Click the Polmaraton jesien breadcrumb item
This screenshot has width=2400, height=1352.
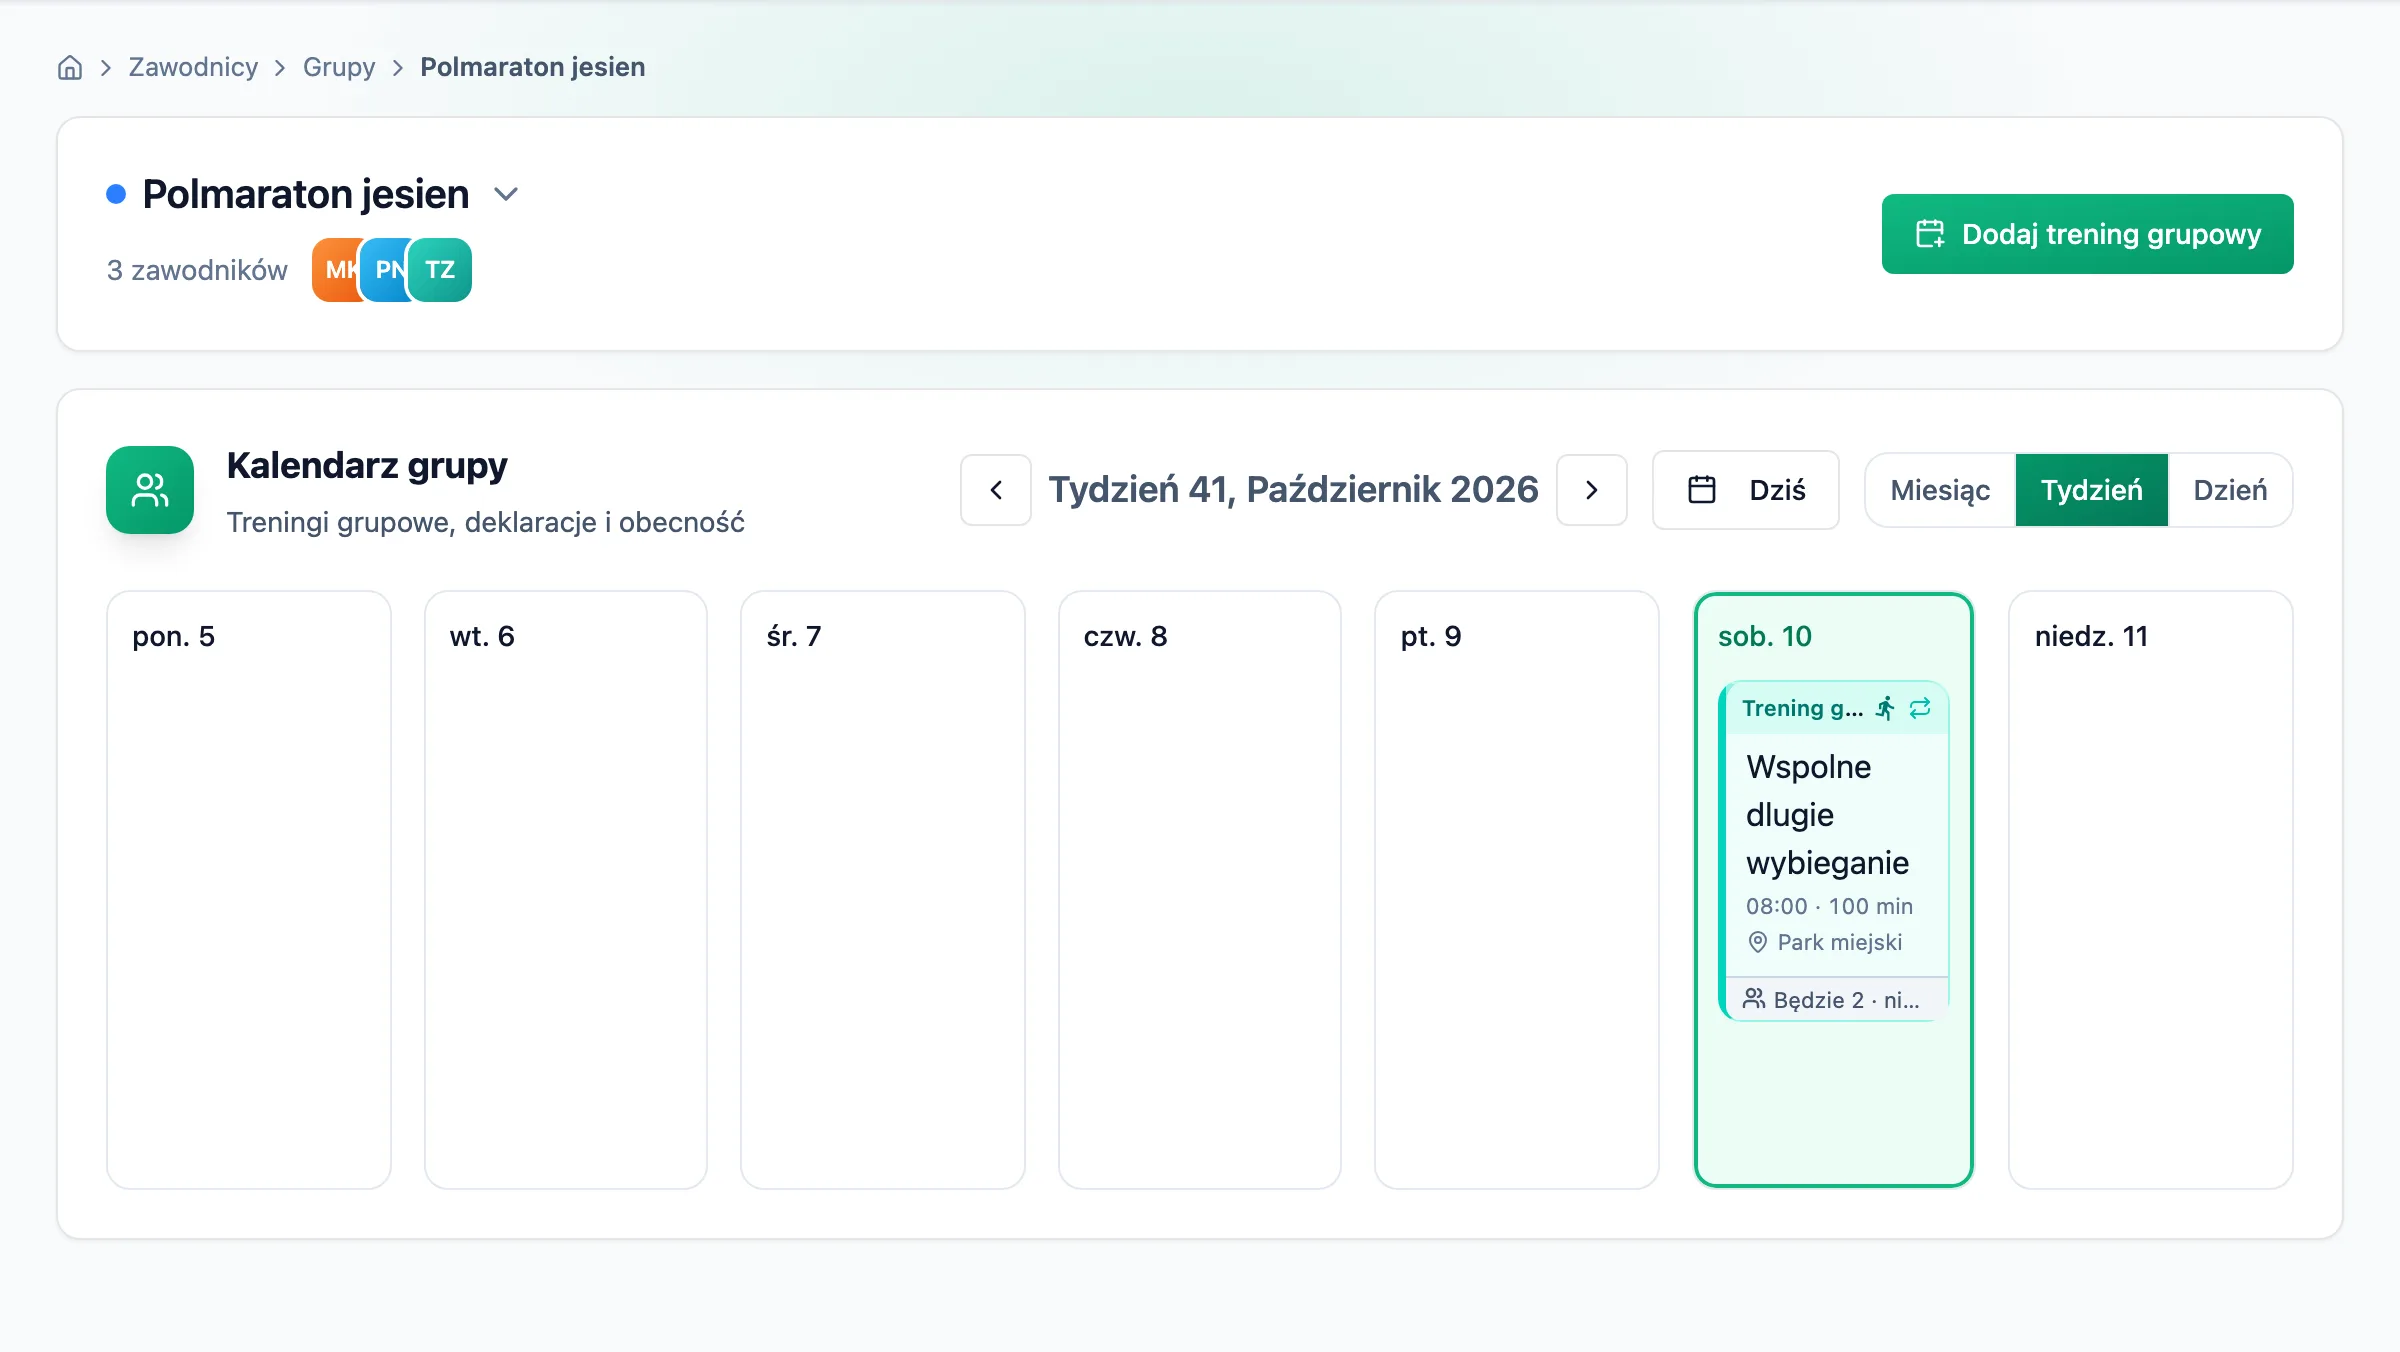pyautogui.click(x=533, y=67)
